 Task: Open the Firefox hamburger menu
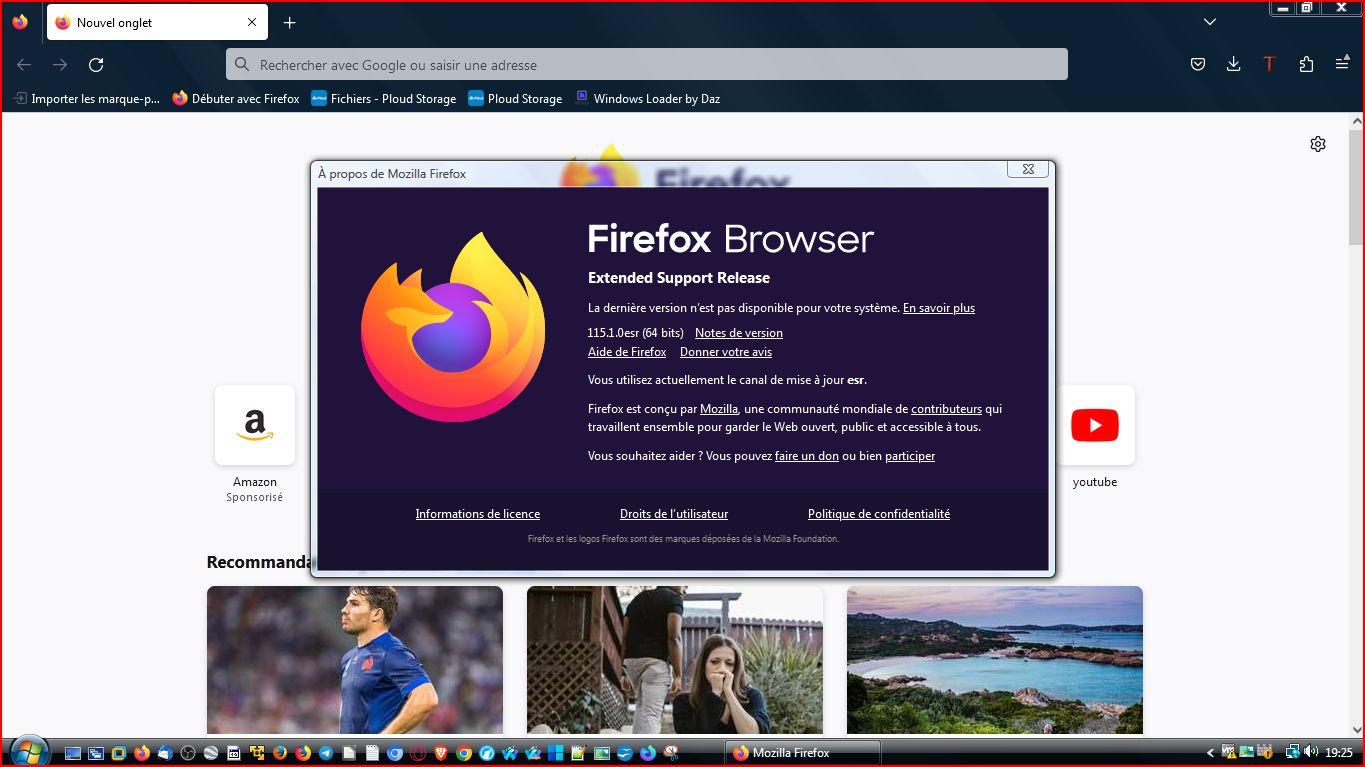point(1342,64)
